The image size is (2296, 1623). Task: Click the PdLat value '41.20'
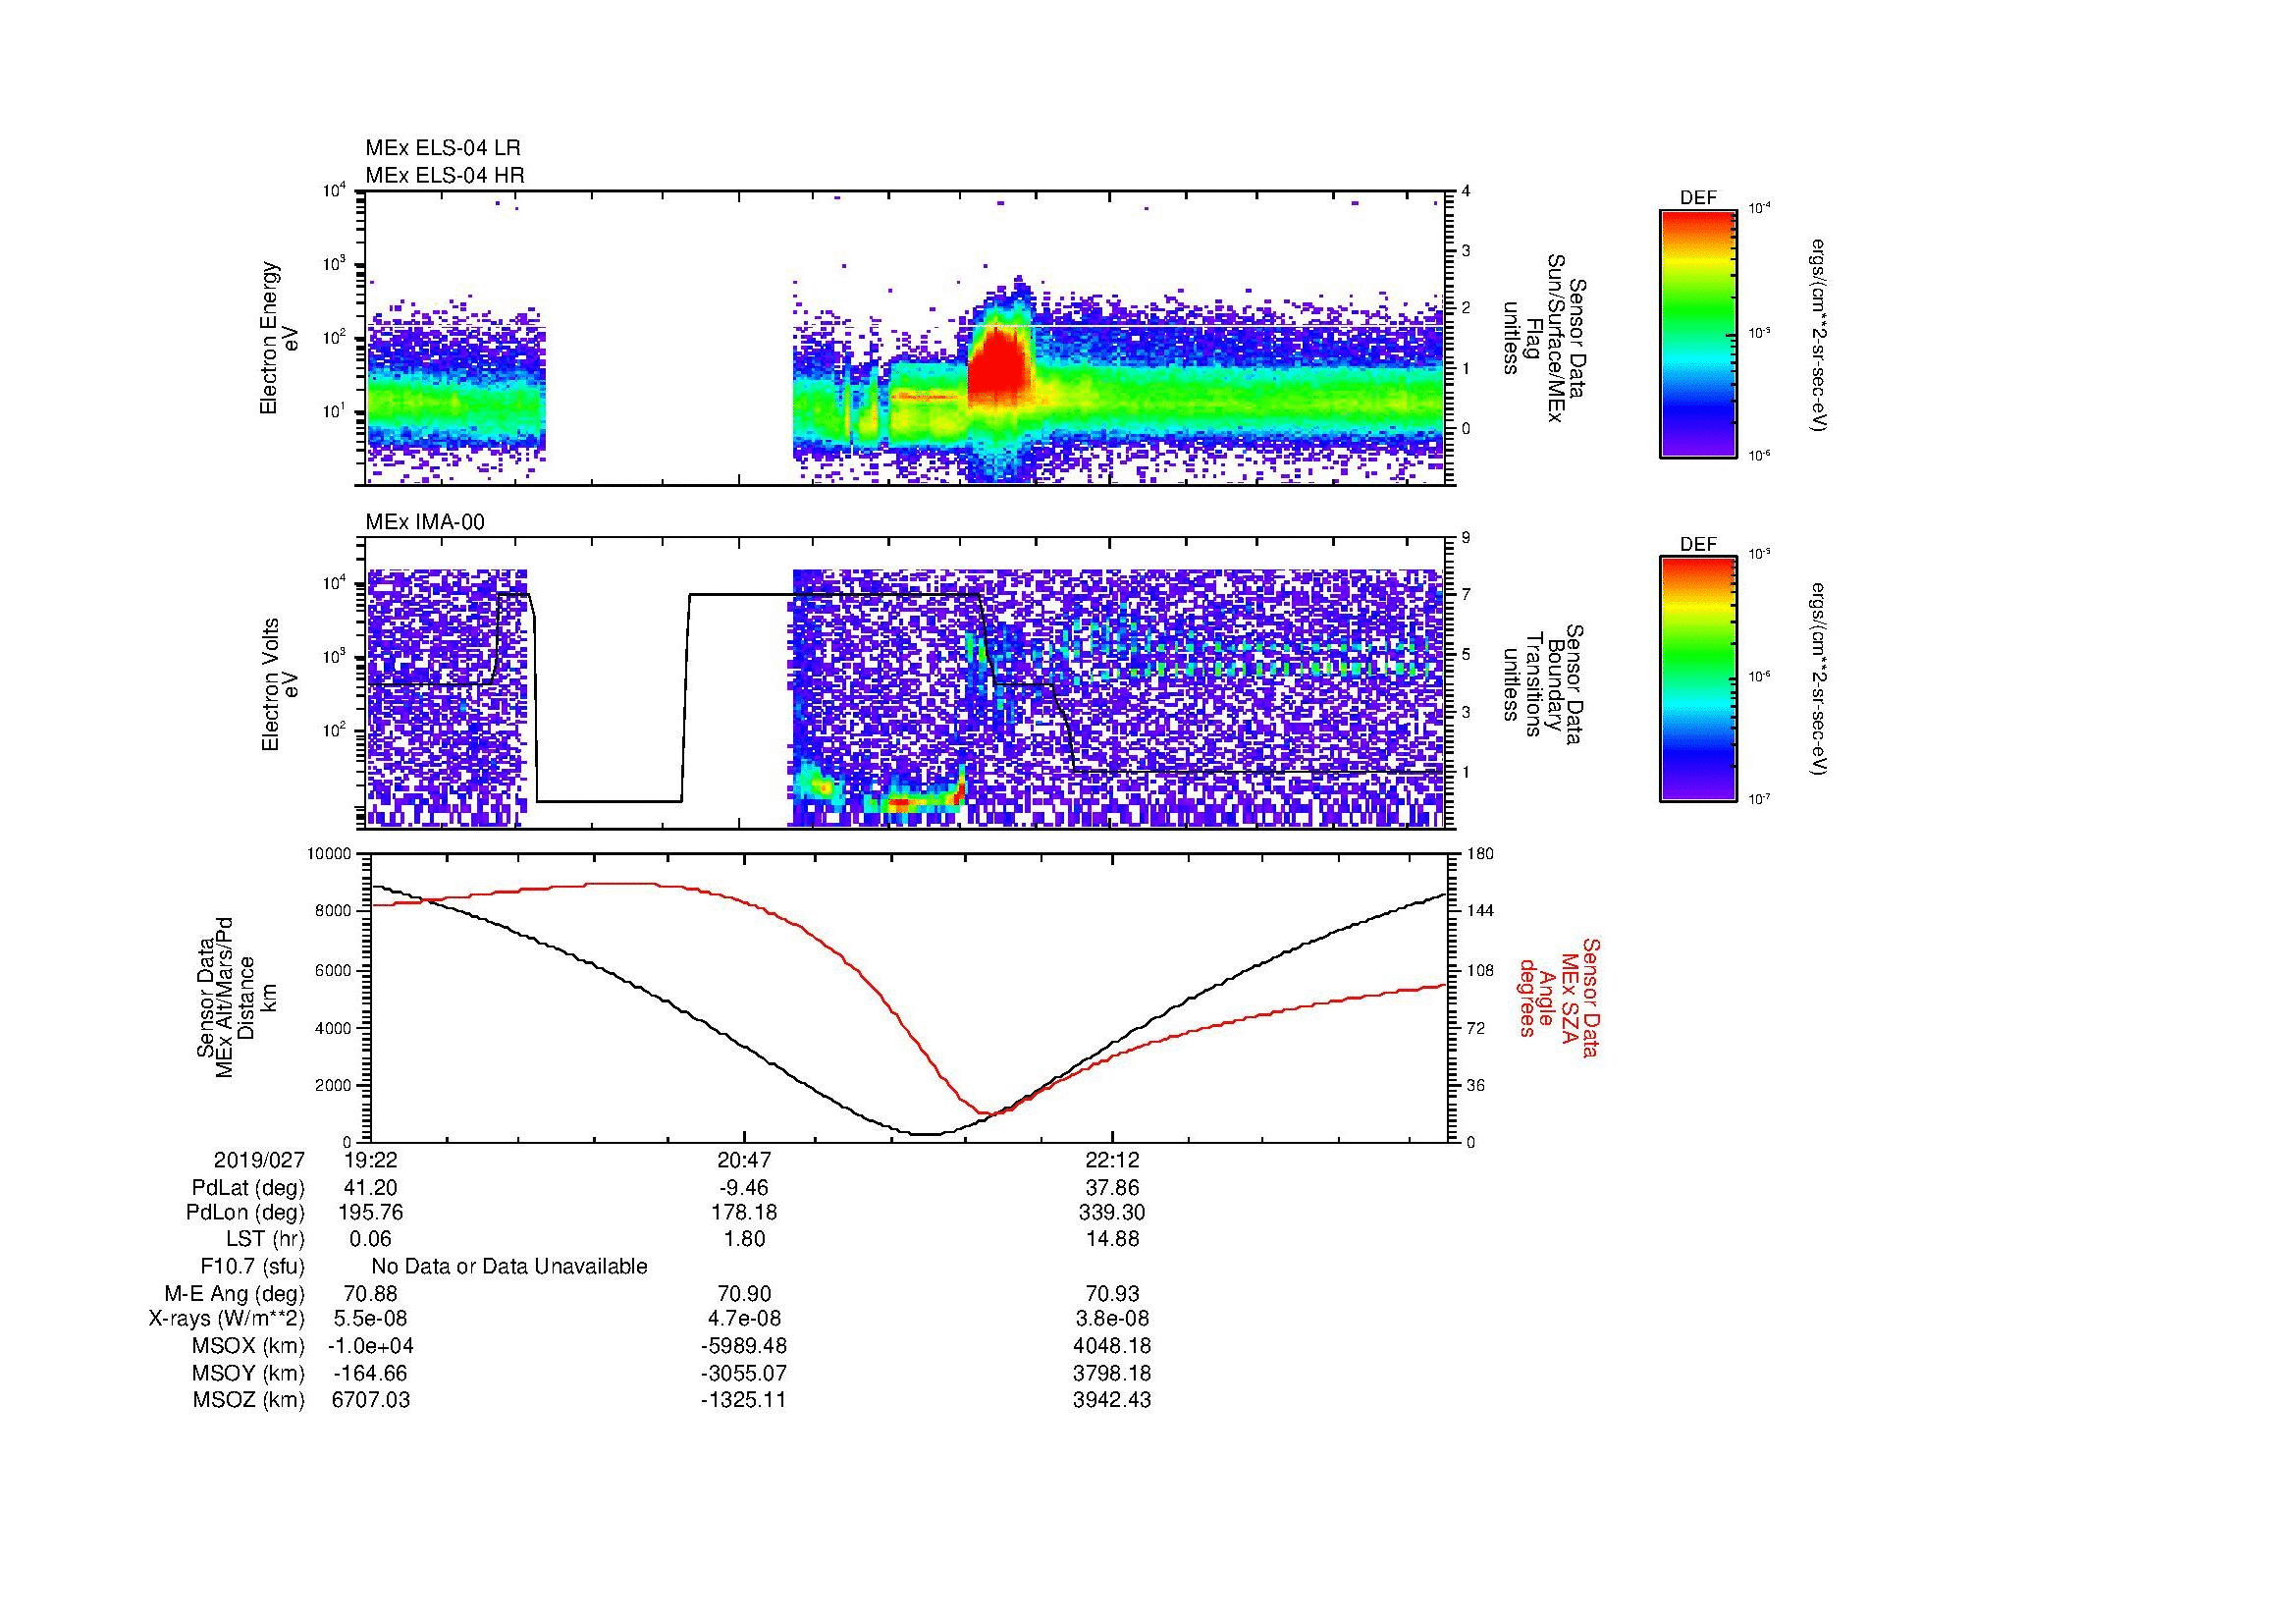click(x=370, y=1188)
